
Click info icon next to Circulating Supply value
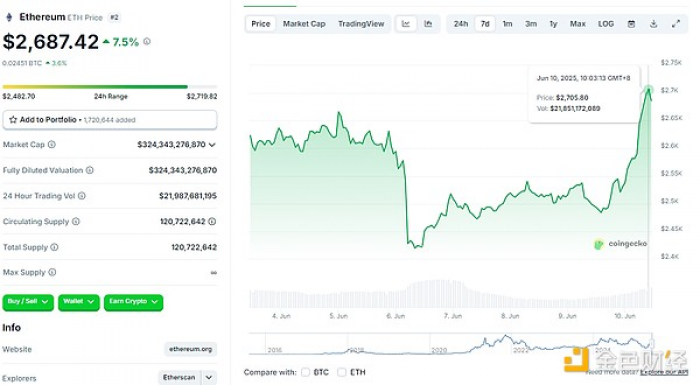[x=212, y=221]
